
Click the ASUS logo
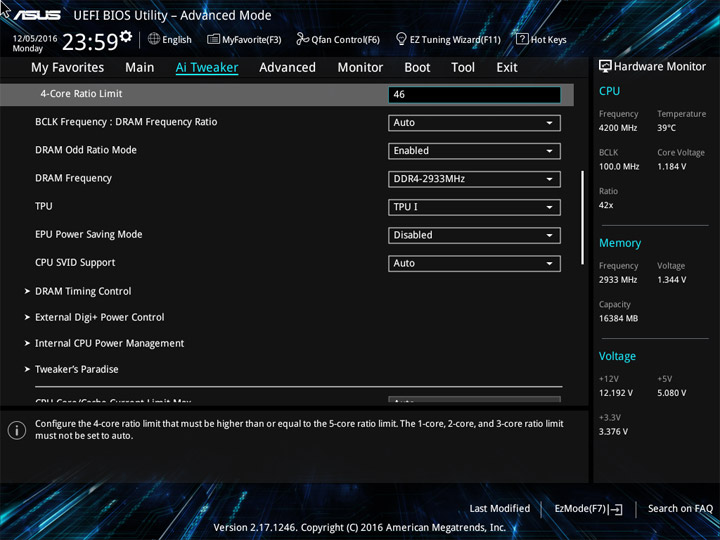click(37, 15)
